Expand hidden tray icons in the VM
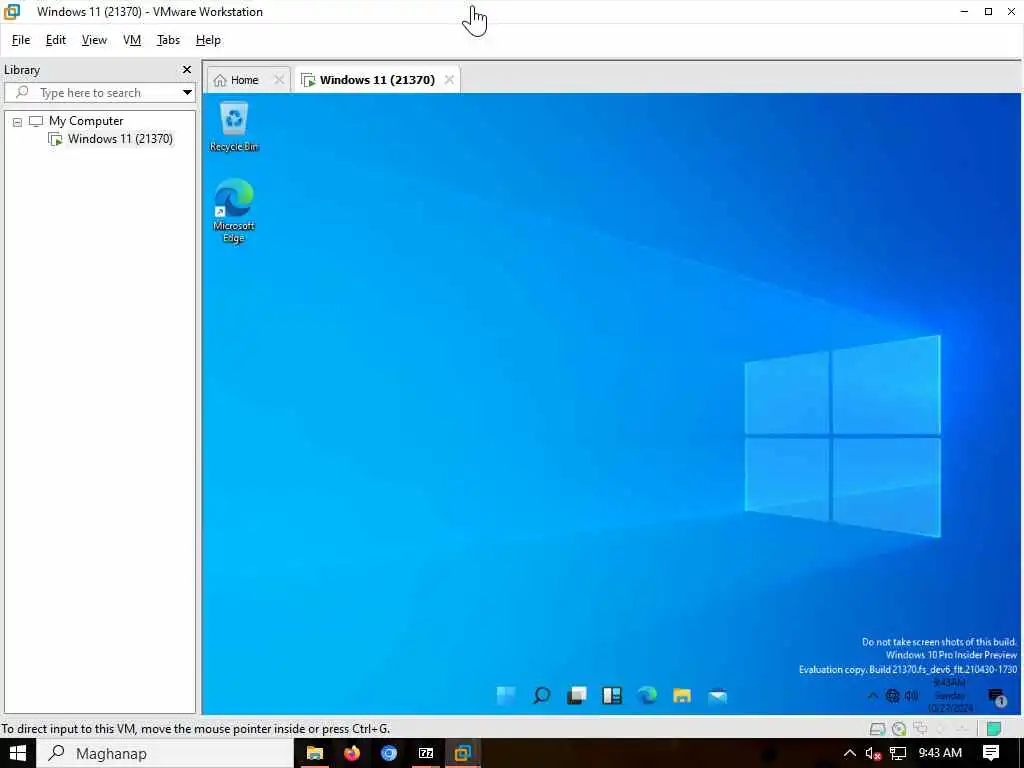1024x768 pixels. tap(872, 696)
